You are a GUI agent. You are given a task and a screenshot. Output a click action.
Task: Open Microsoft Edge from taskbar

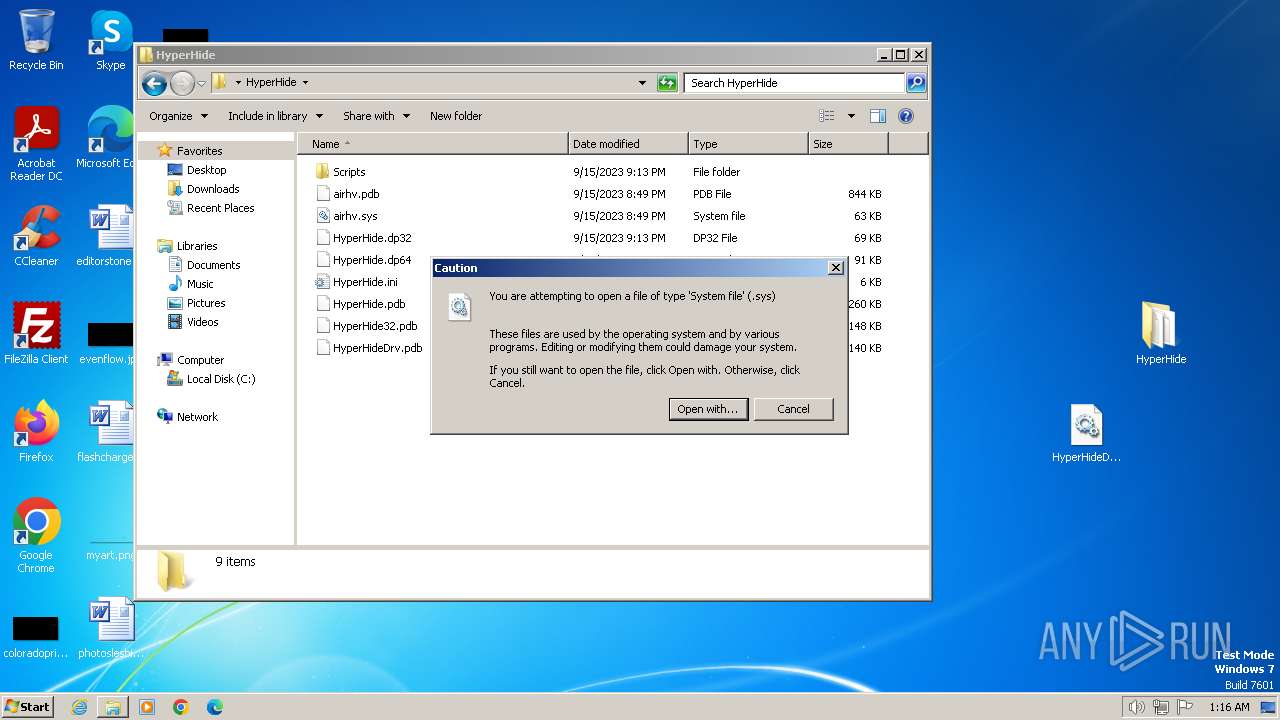pos(215,707)
